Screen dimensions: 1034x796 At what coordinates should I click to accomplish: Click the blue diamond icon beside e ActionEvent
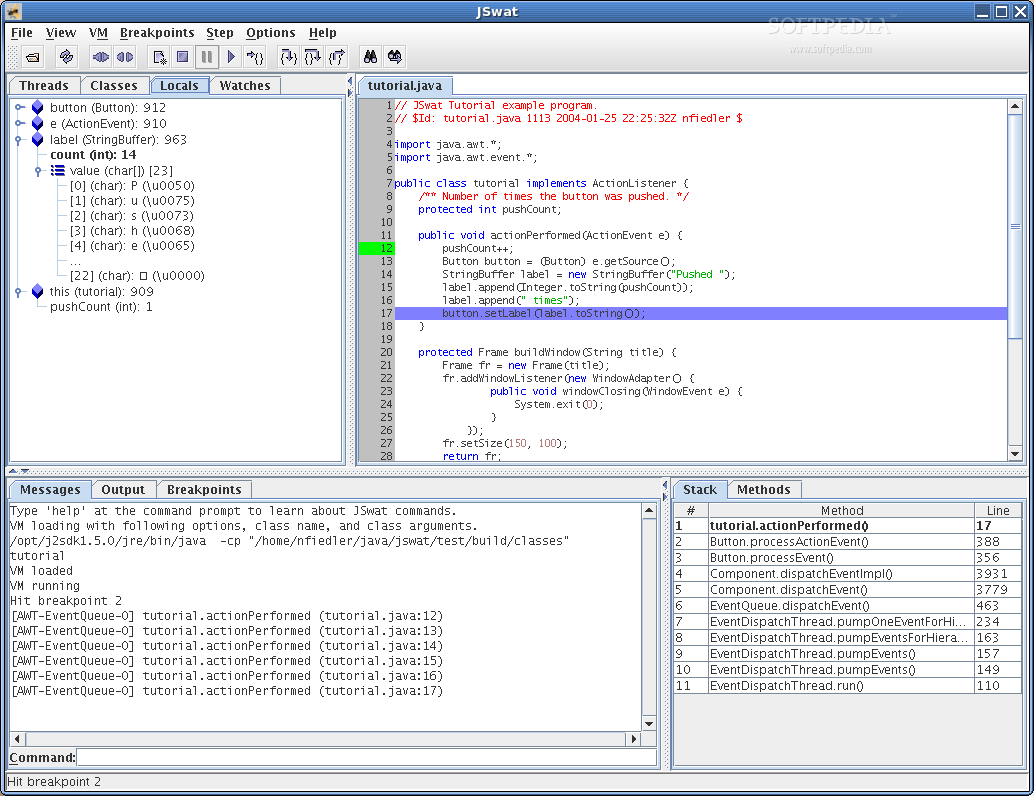[x=38, y=123]
